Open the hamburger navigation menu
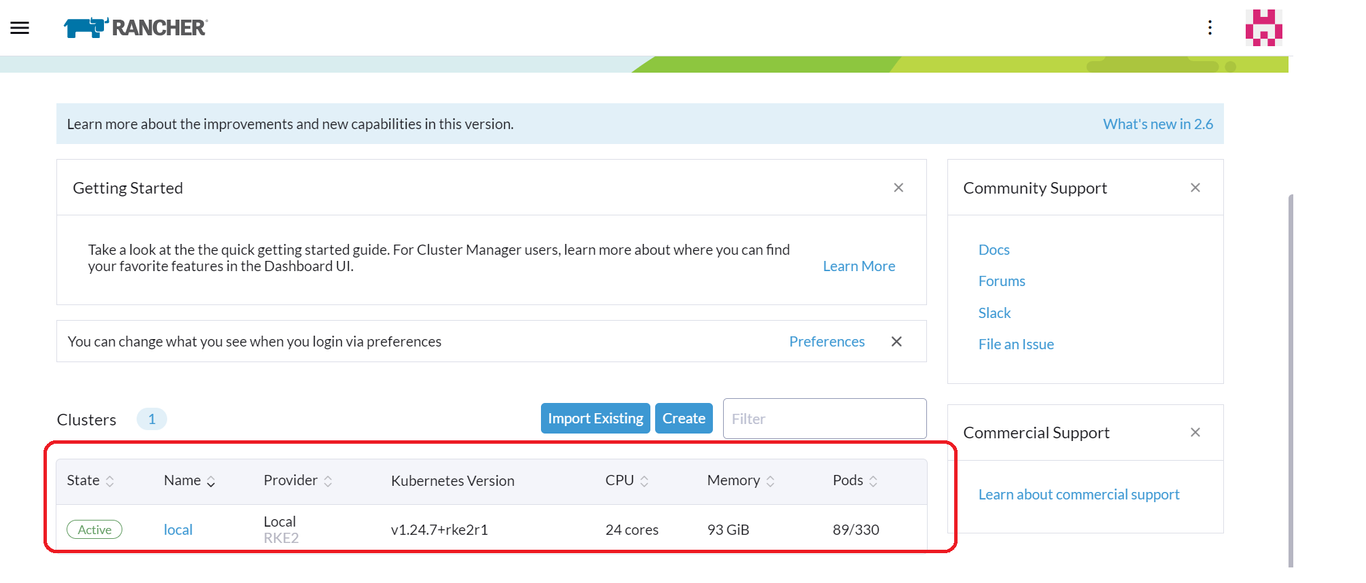Screen dimensions: 1366x583 pyautogui.click(x=20, y=28)
